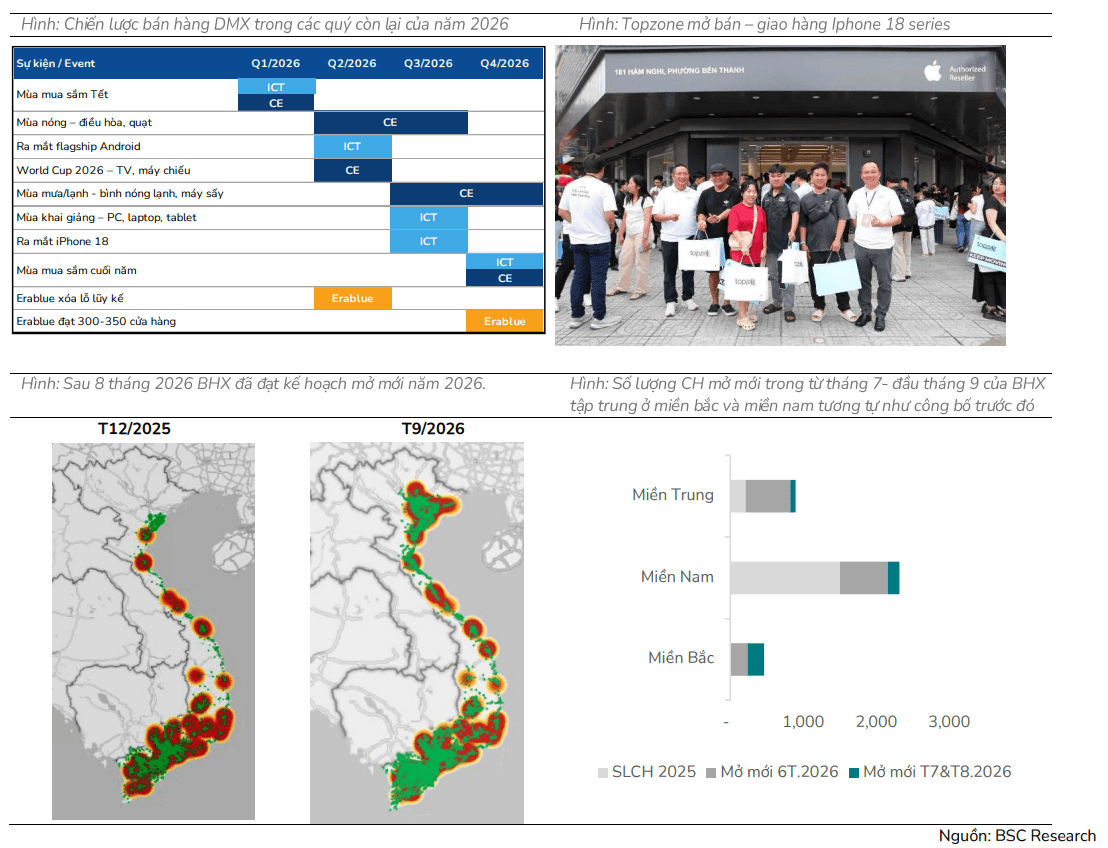
Task: Click the ICT bar for iPhone 18 launch
Action: [429, 242]
